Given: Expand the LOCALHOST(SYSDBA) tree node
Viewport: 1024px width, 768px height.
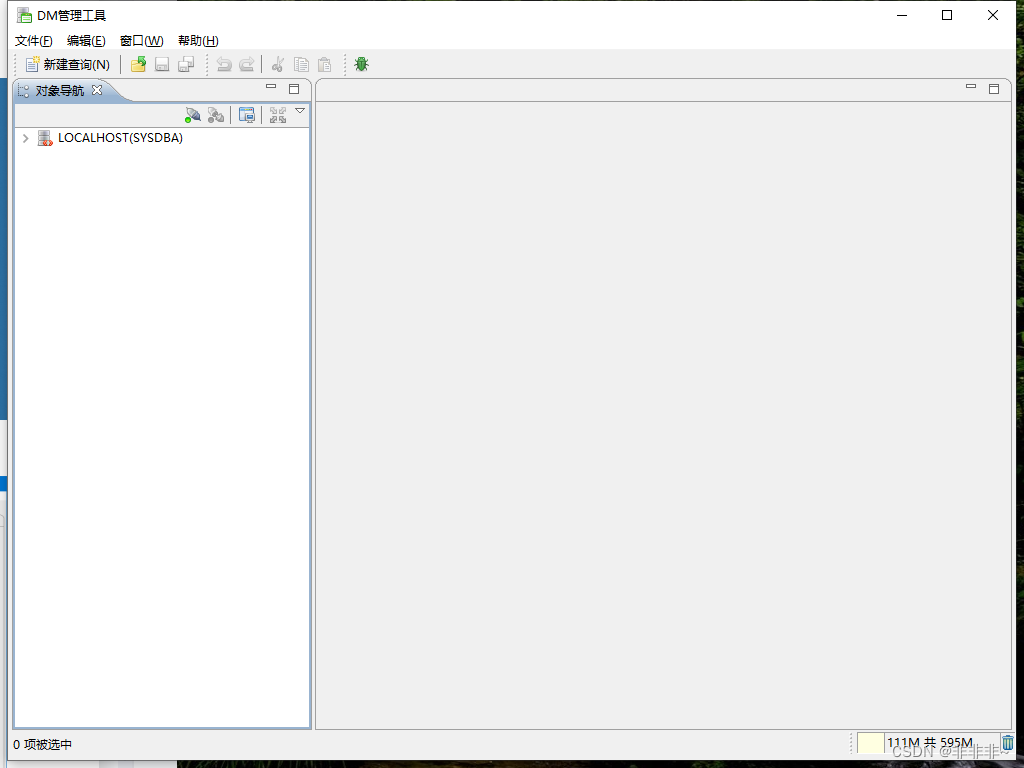Looking at the screenshot, I should (x=25, y=138).
